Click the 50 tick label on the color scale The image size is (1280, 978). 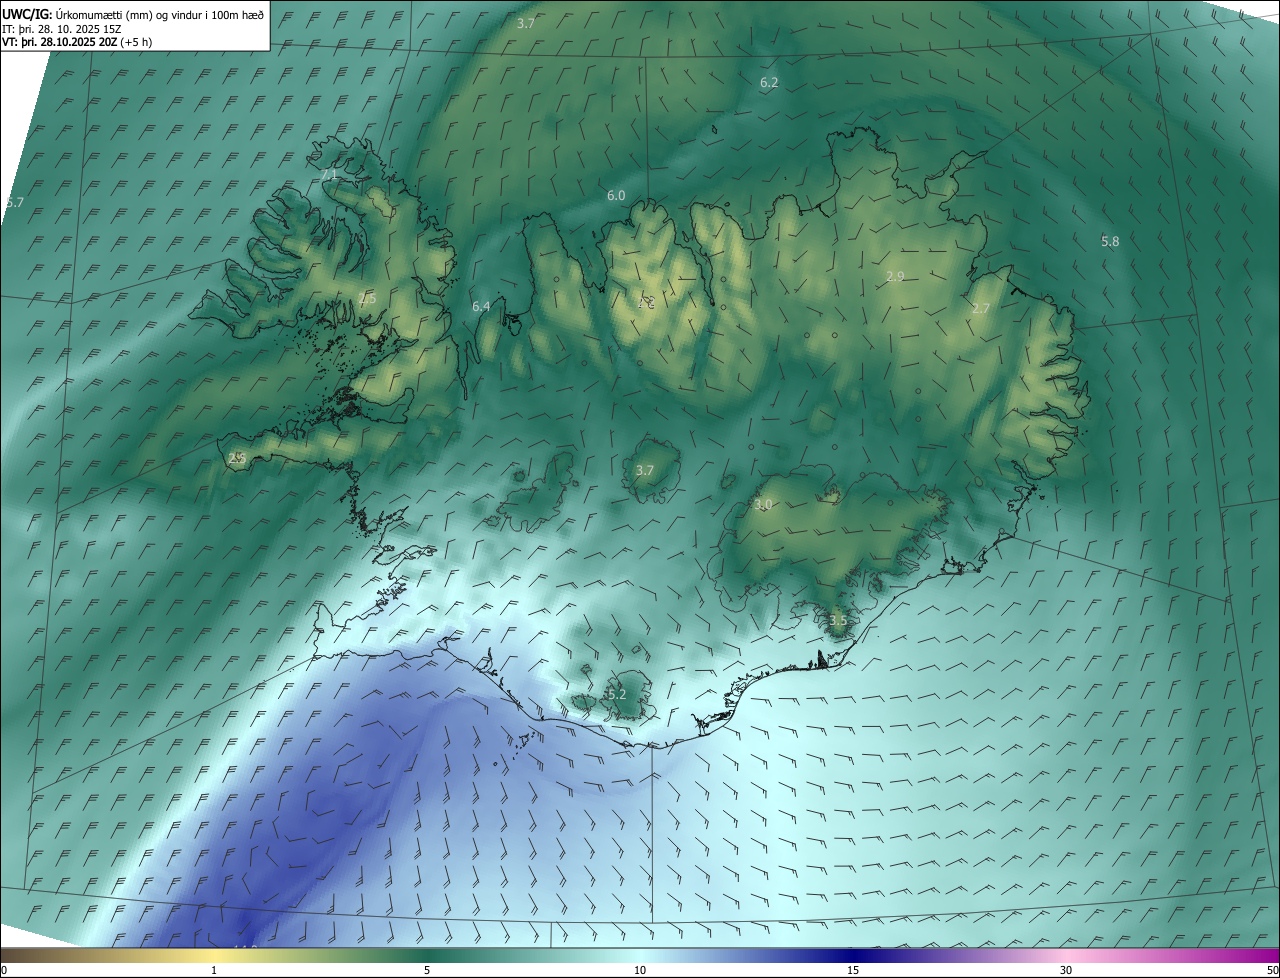(x=1271, y=970)
